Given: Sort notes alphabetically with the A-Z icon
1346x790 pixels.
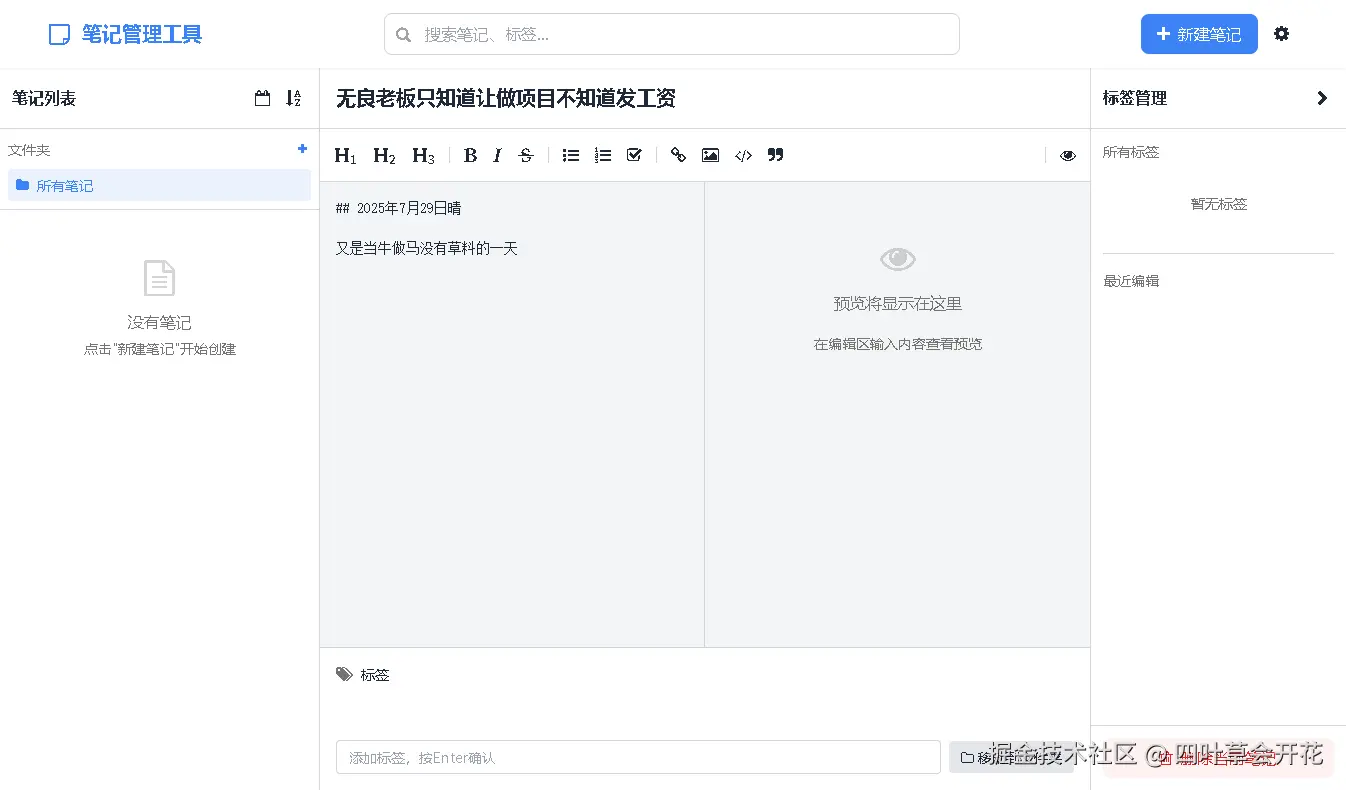Looking at the screenshot, I should coord(293,98).
